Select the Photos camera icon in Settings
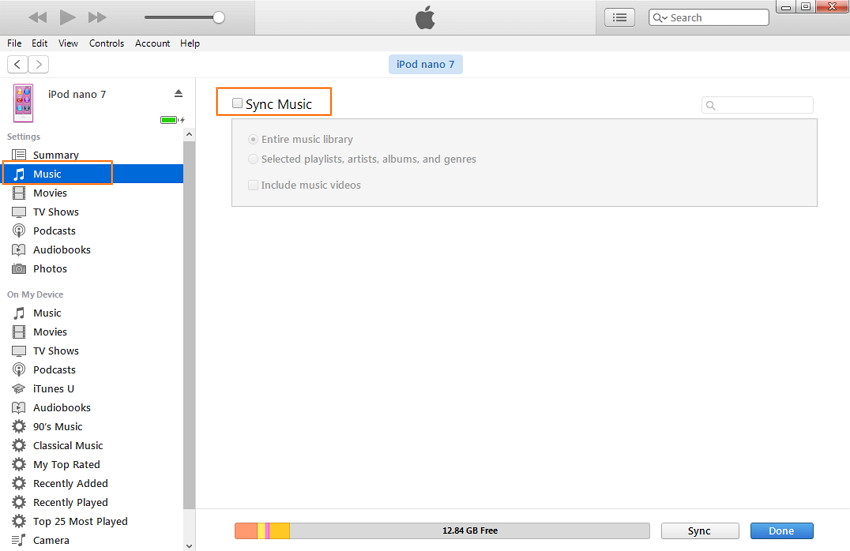 [19, 269]
